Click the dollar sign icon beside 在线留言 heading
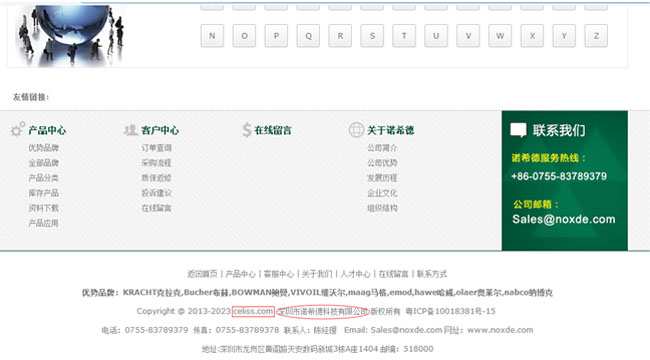 [247, 130]
